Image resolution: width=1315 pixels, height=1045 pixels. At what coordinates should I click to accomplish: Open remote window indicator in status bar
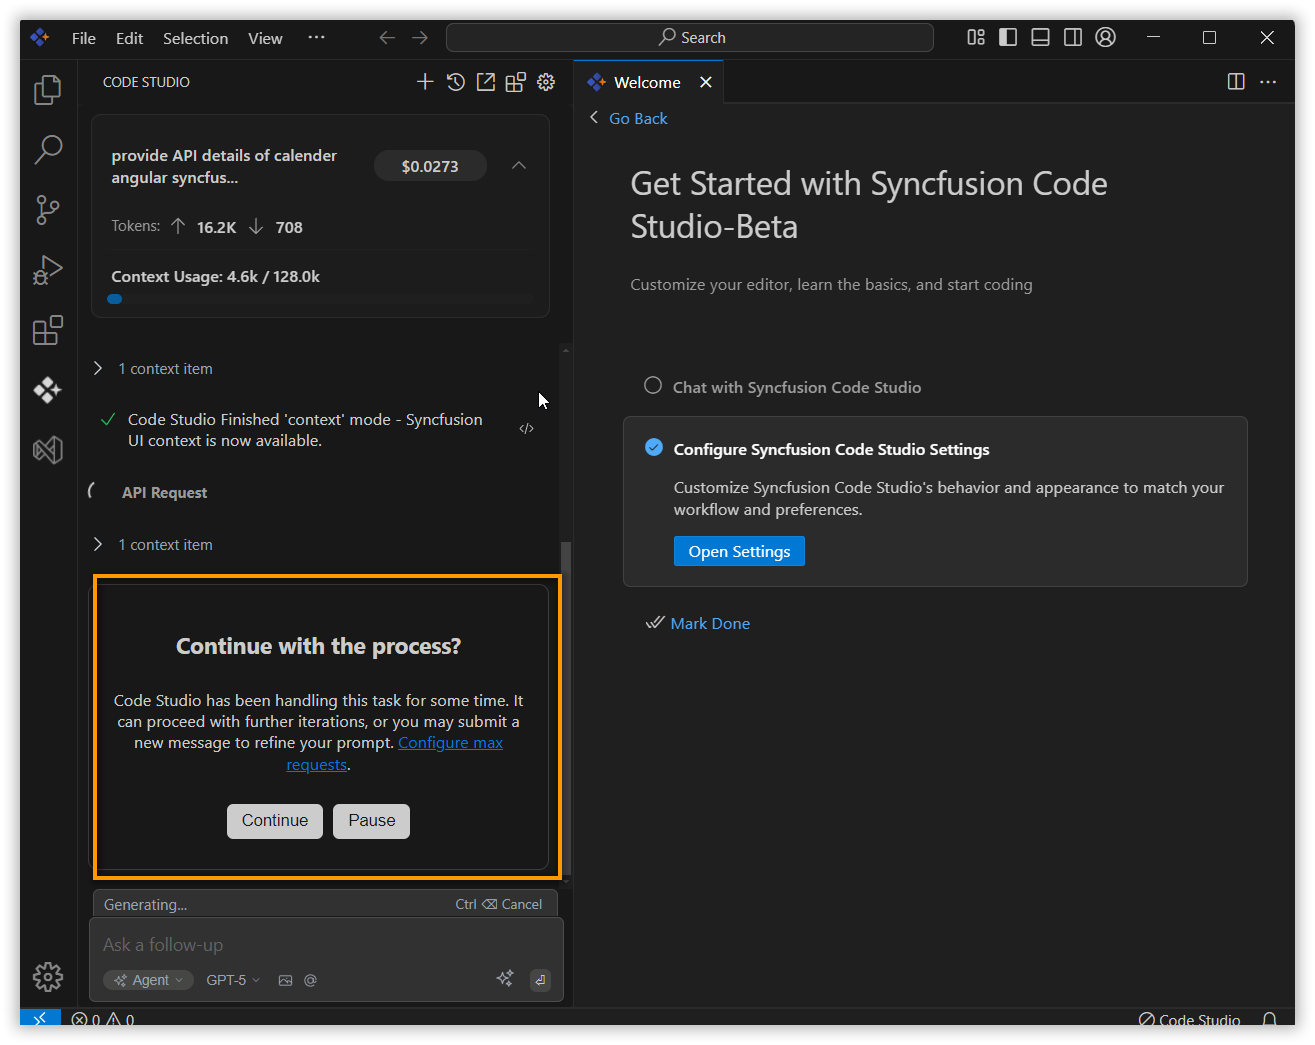coord(40,1018)
